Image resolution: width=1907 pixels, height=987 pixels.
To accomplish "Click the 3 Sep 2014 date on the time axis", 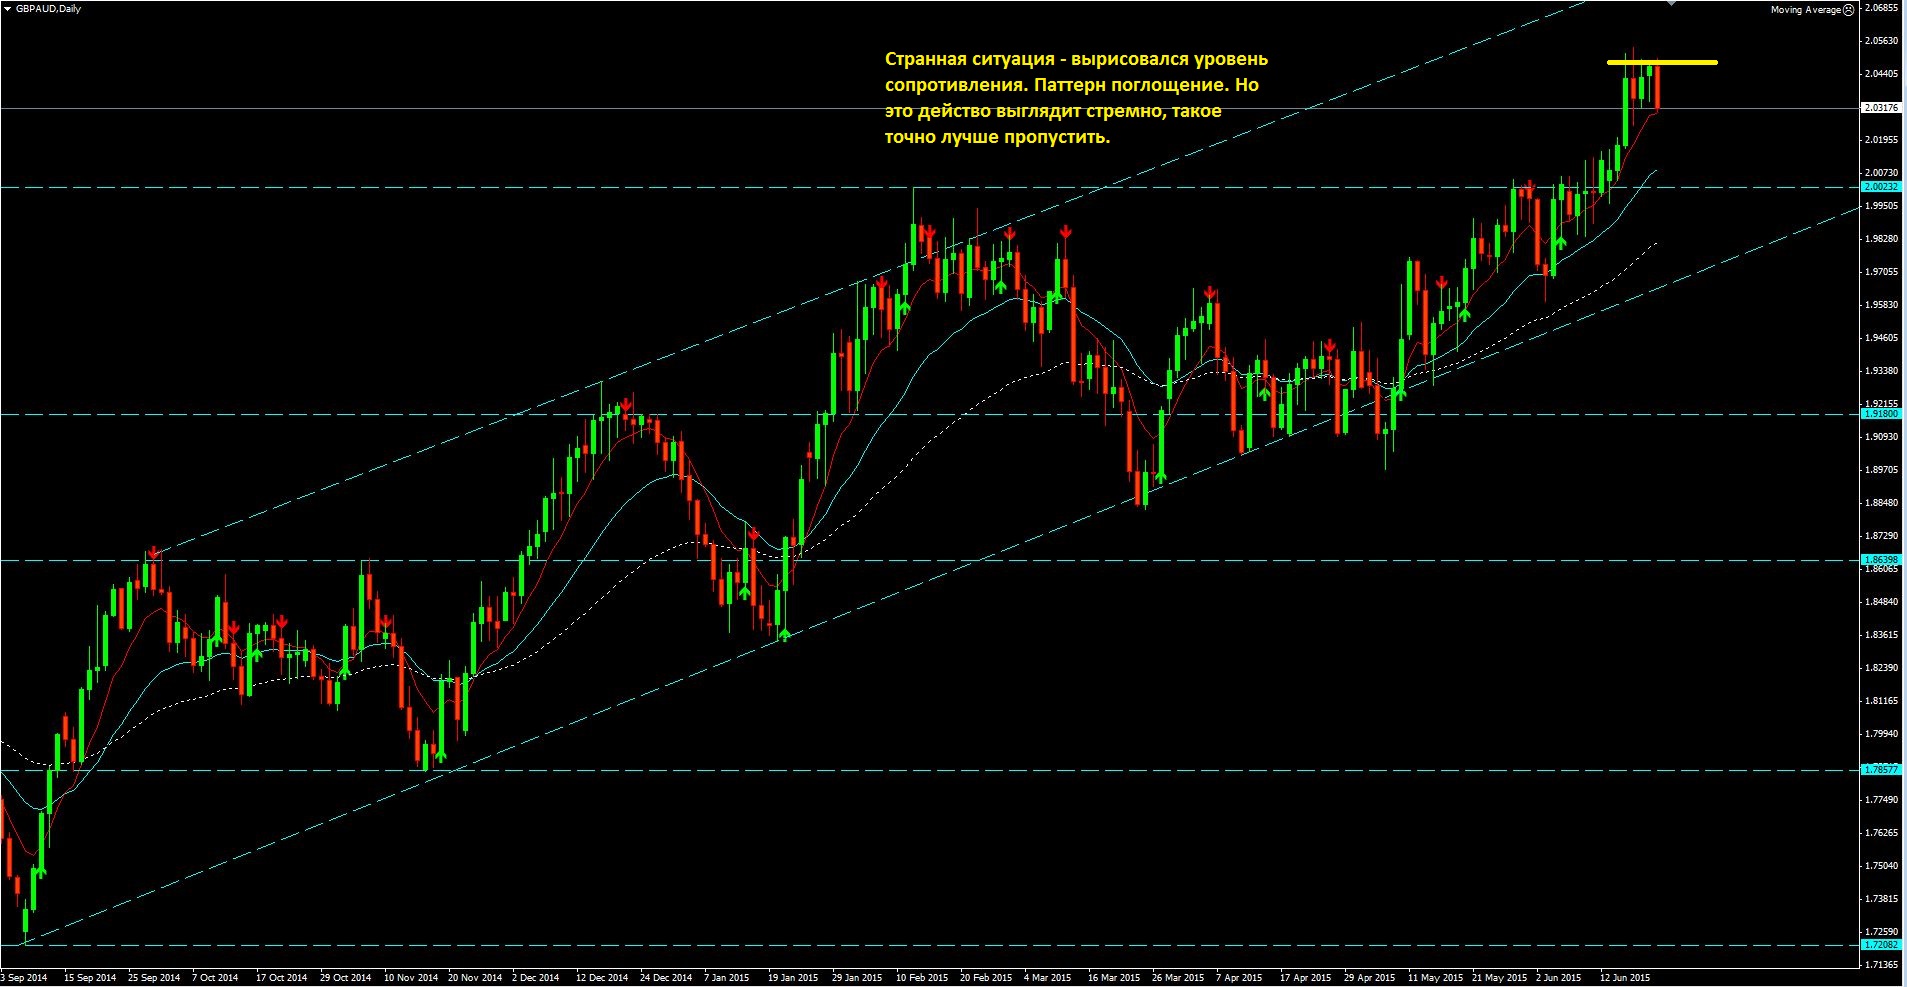I will click(x=24, y=978).
